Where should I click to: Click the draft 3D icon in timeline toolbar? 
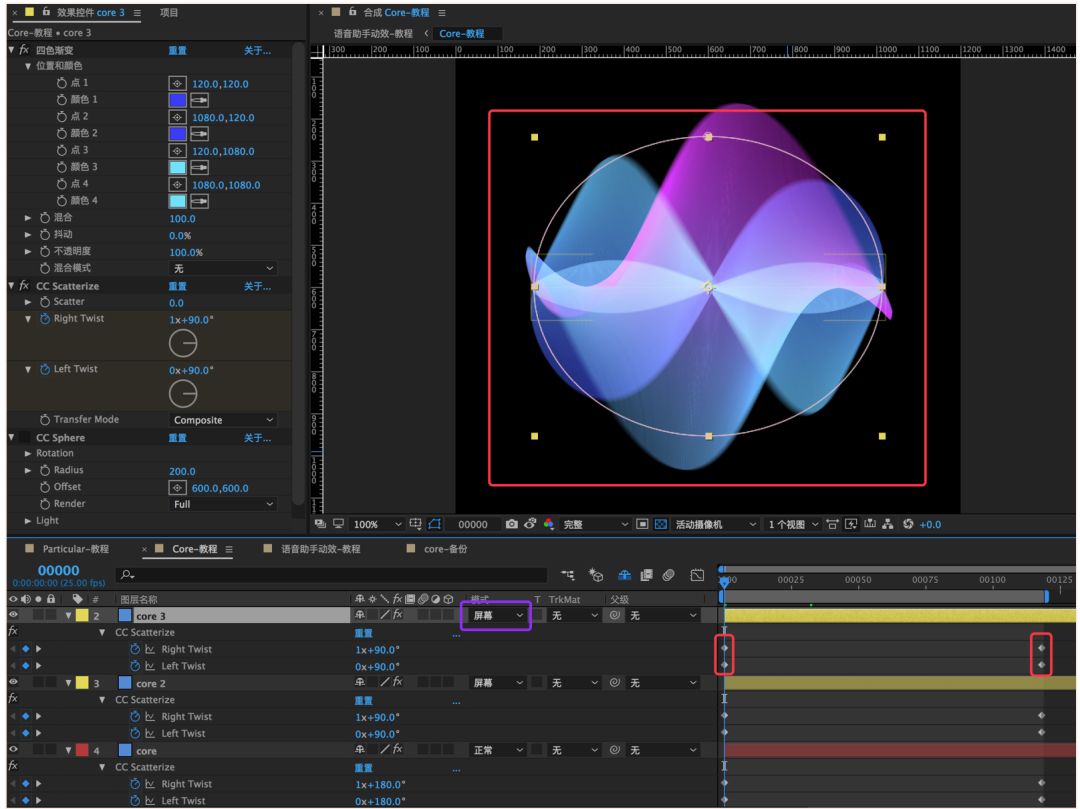click(596, 575)
